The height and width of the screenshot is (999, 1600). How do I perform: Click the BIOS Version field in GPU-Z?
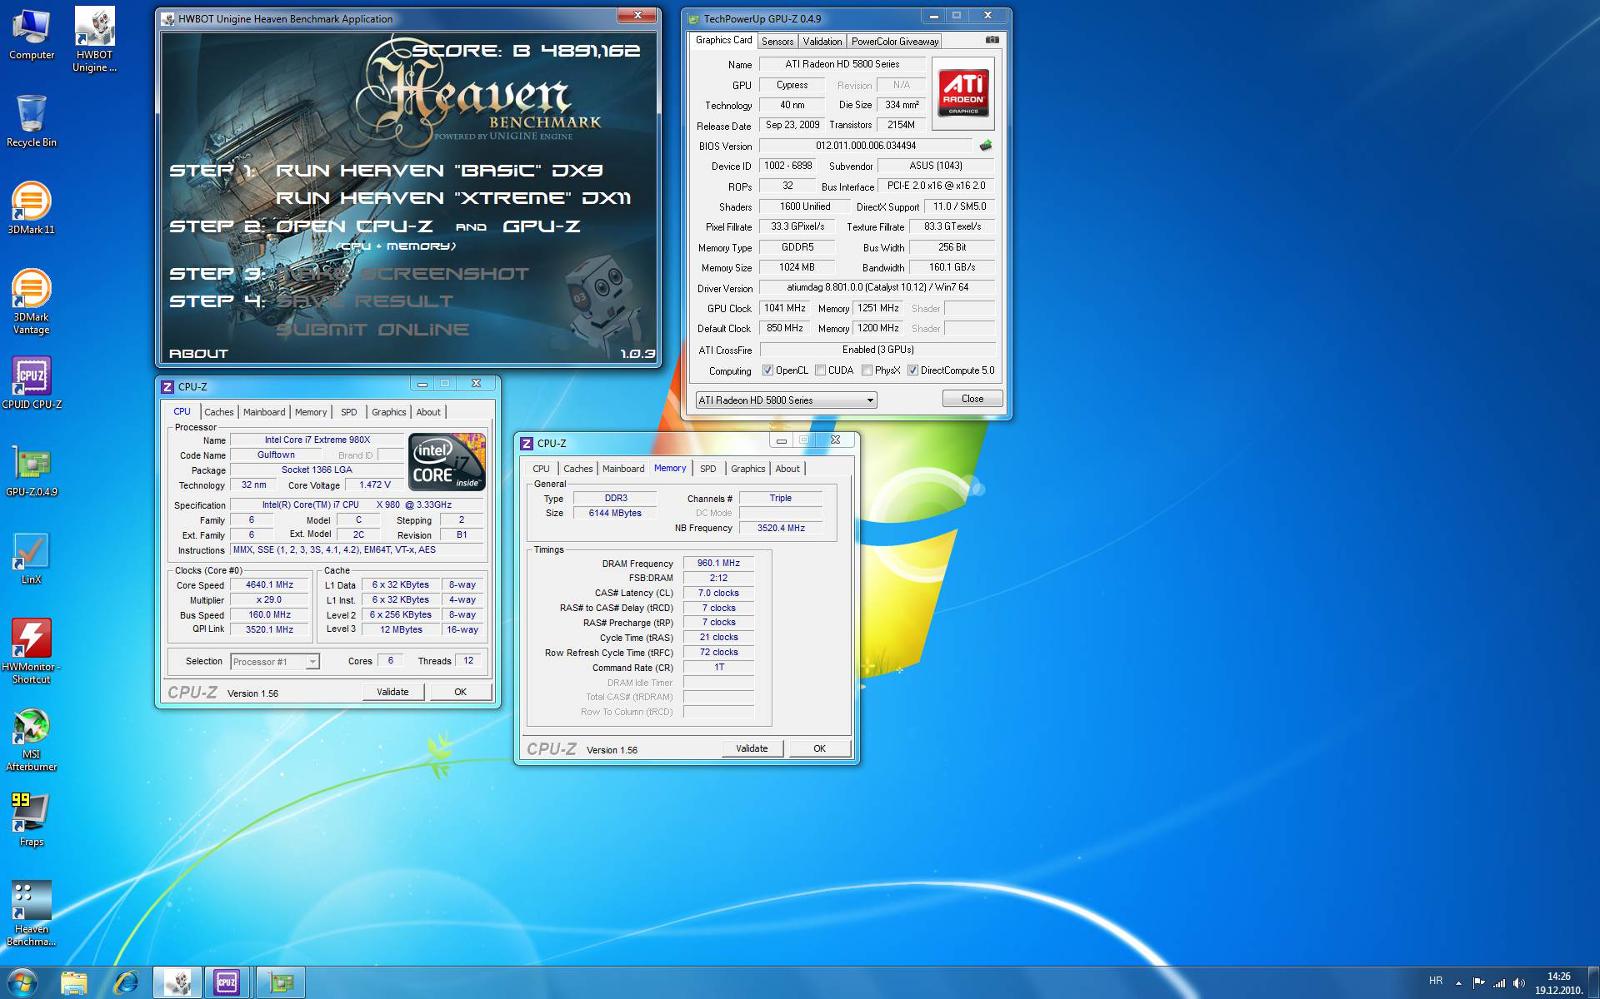point(866,146)
